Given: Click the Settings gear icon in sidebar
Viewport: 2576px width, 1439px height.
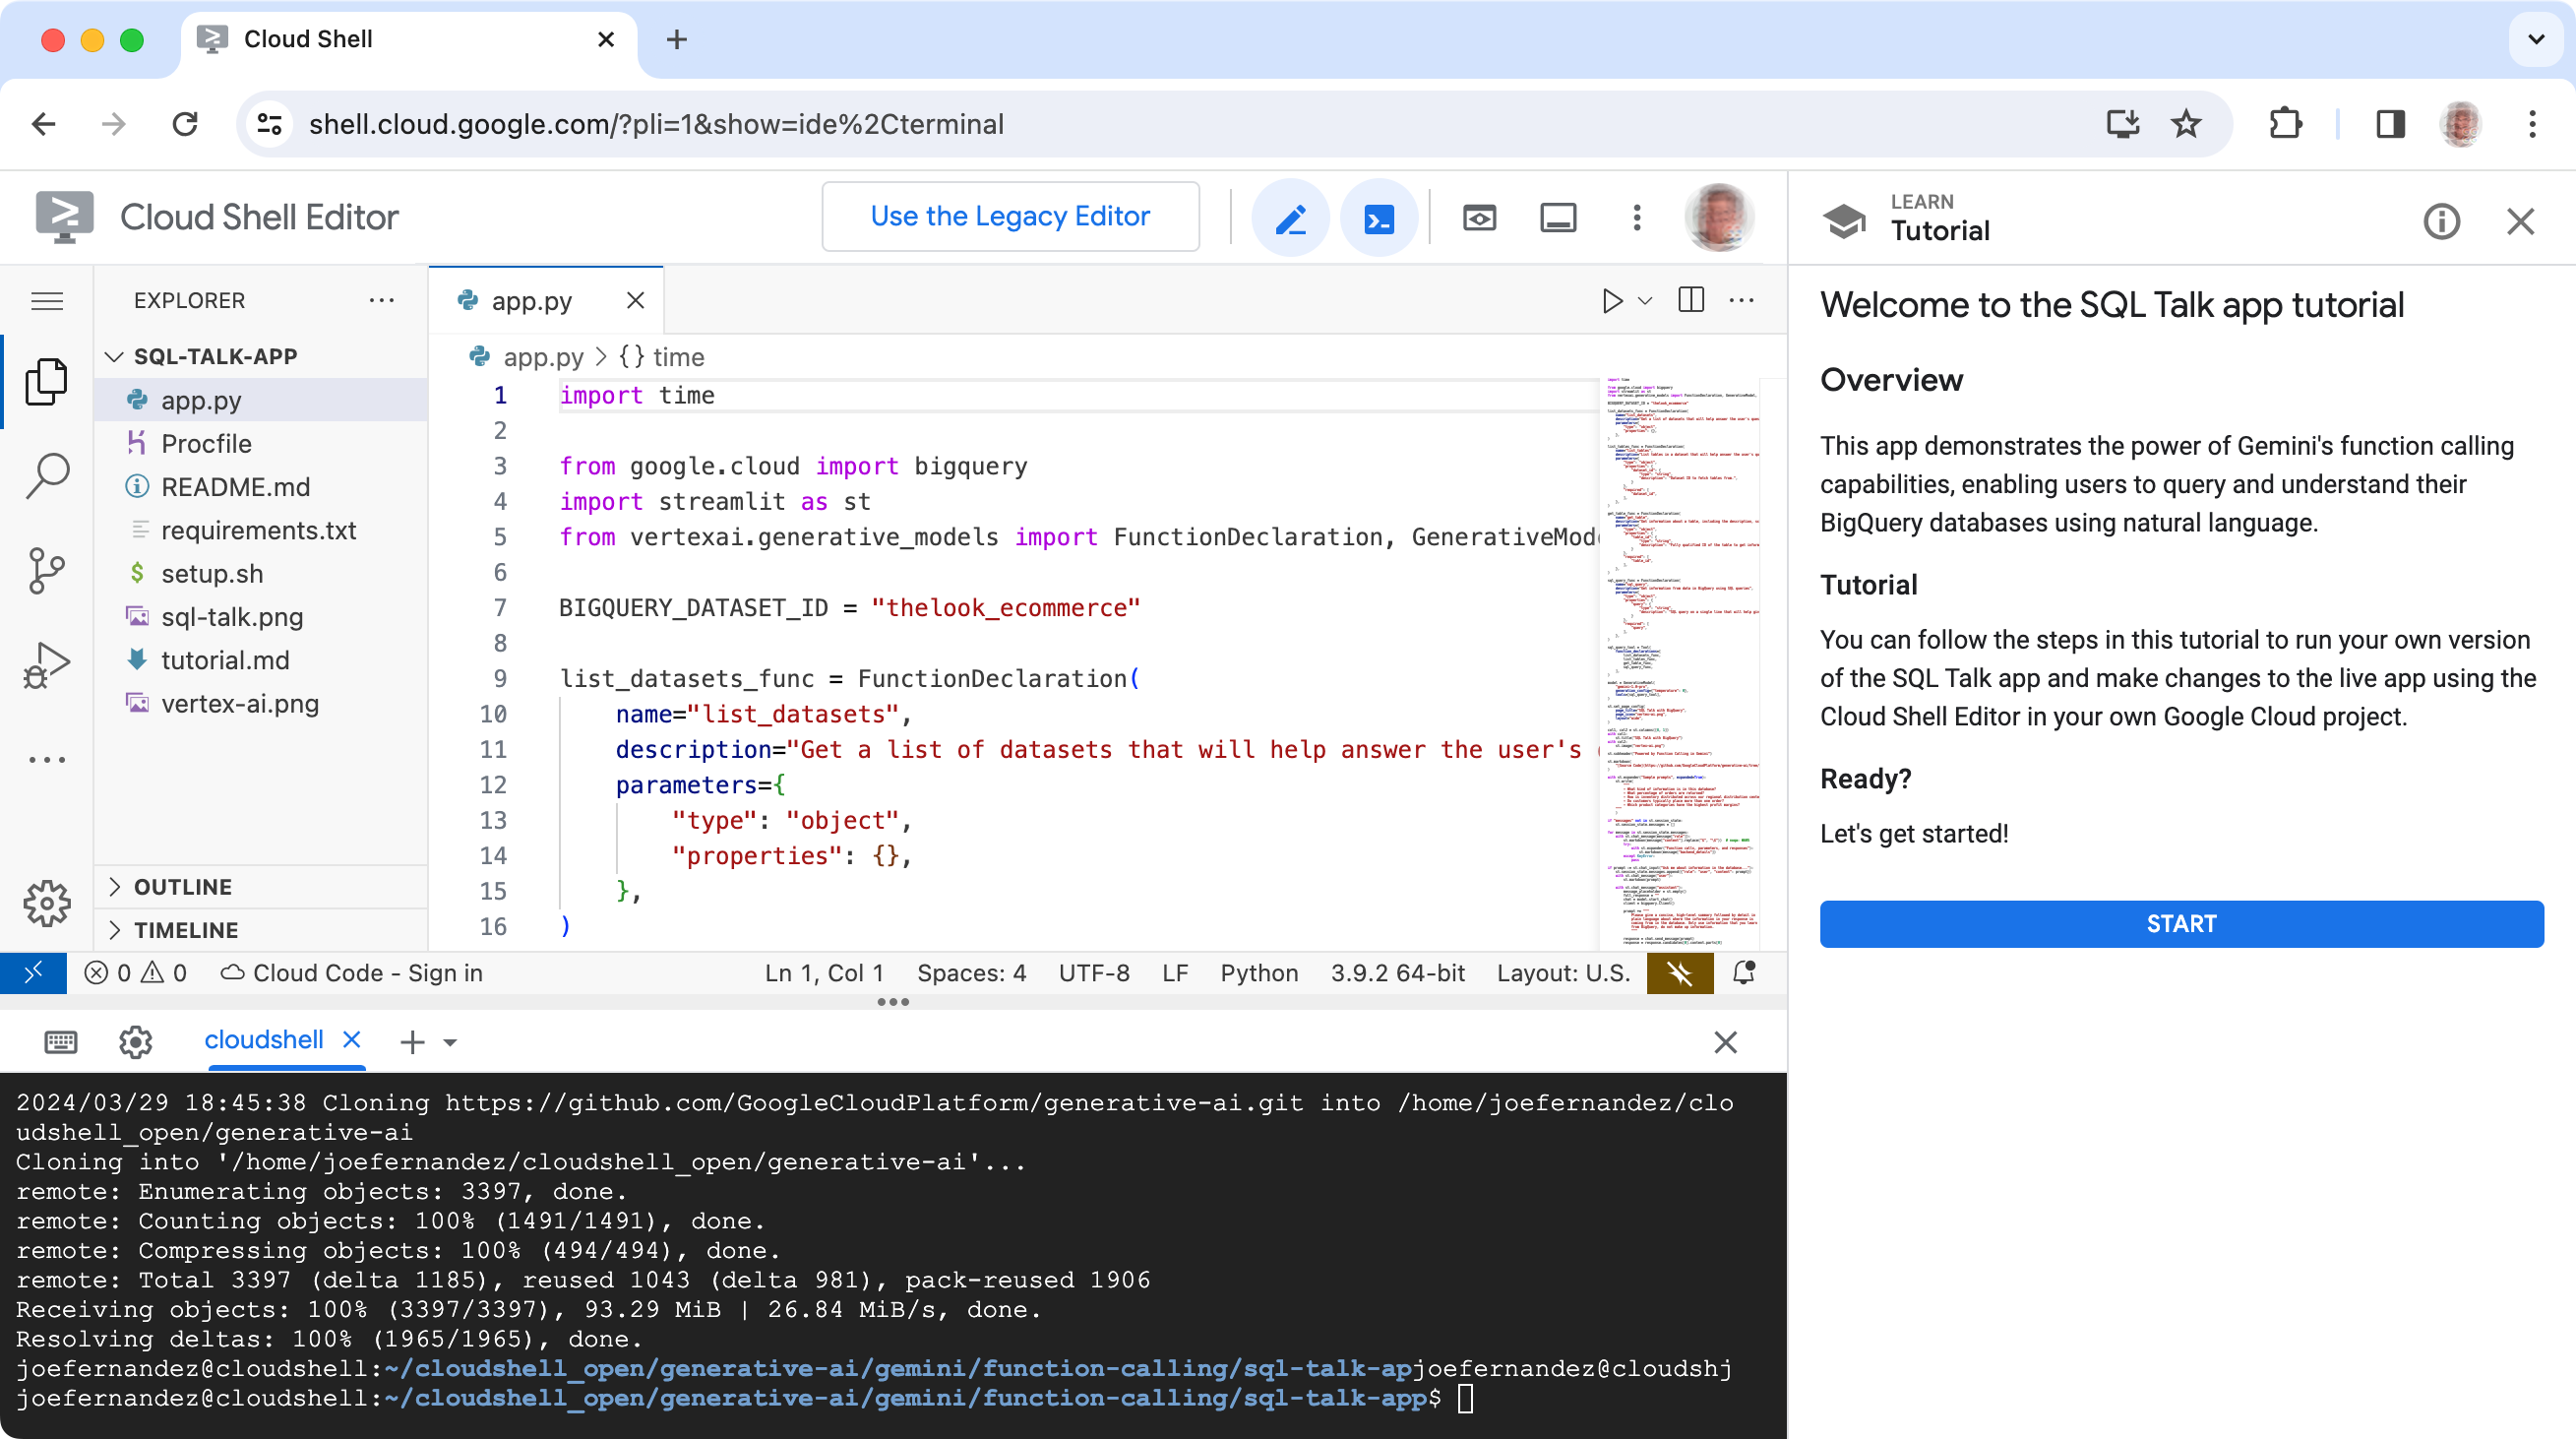Looking at the screenshot, I should click(48, 903).
